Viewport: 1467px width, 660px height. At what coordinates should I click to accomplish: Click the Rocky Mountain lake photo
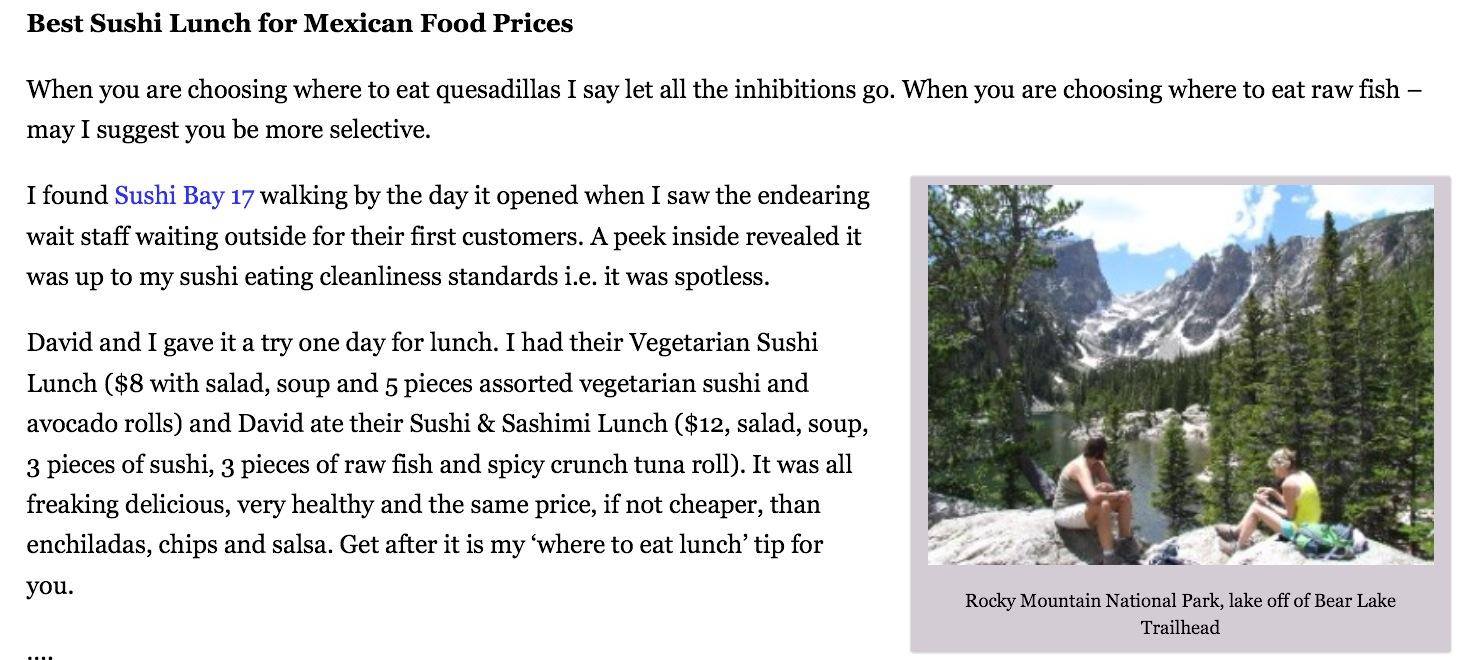[x=1180, y=374]
